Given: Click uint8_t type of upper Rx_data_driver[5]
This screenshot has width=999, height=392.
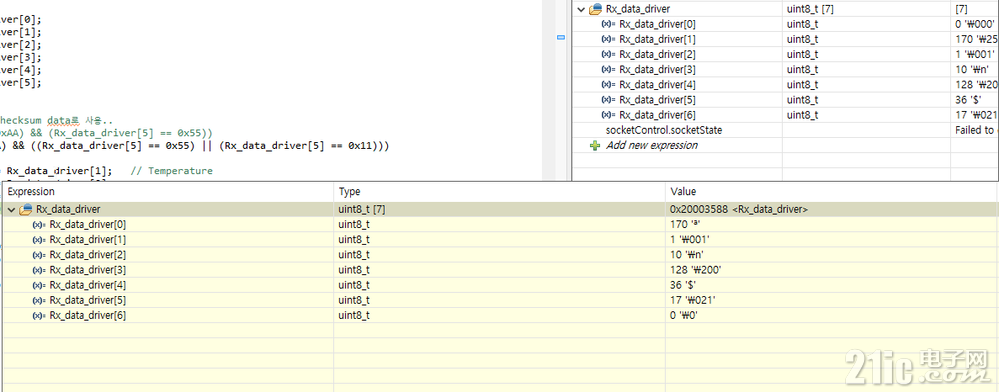Looking at the screenshot, I should (x=803, y=100).
